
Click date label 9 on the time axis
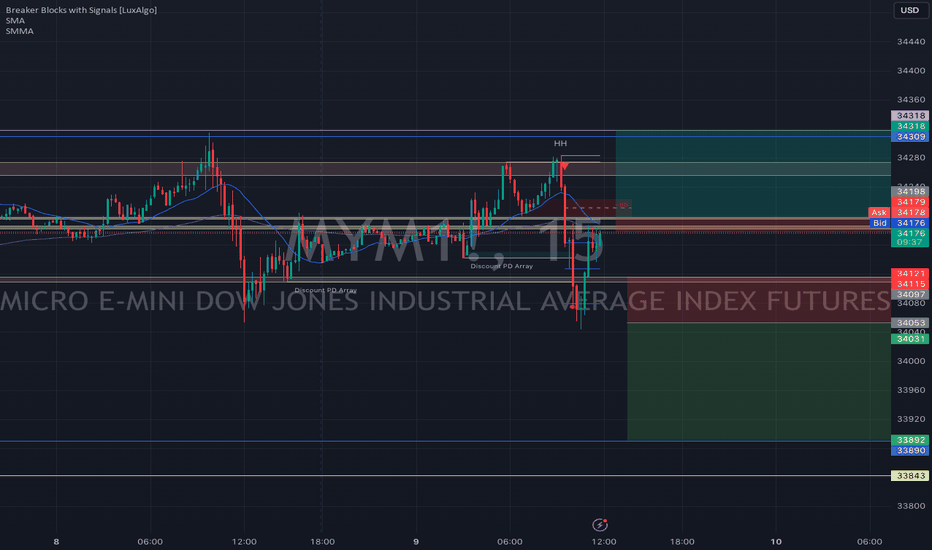click(x=416, y=542)
